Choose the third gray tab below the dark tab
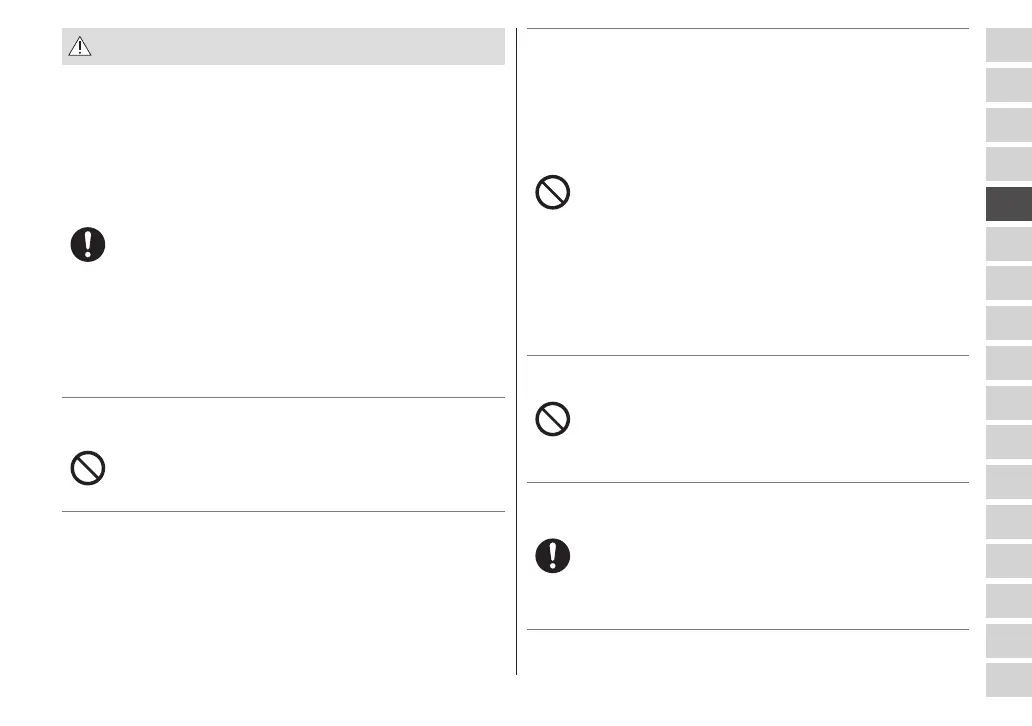 point(1008,323)
